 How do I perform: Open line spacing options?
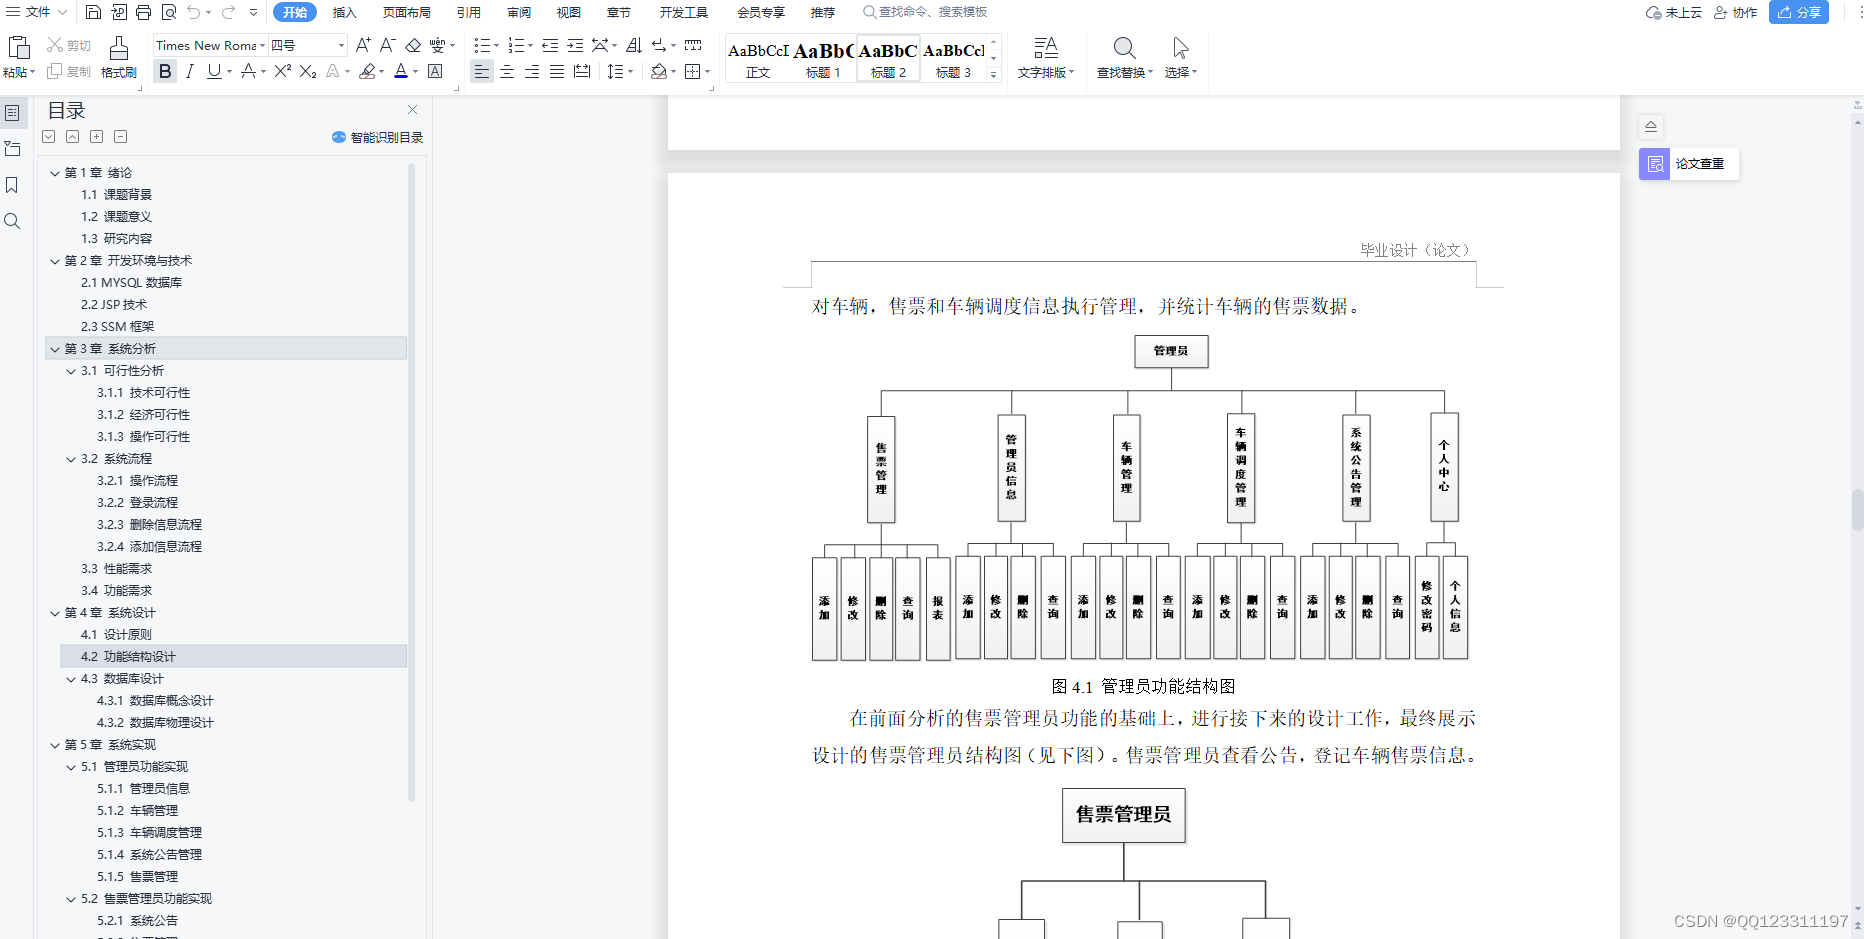620,71
